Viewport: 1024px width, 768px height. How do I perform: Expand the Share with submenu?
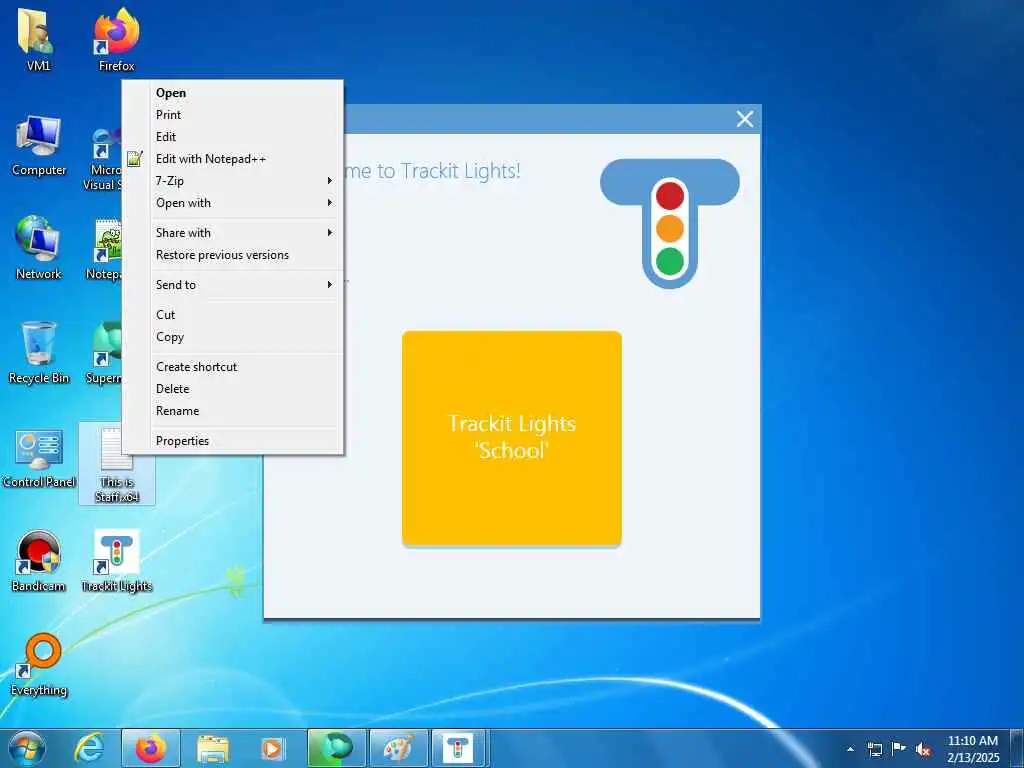tap(233, 233)
